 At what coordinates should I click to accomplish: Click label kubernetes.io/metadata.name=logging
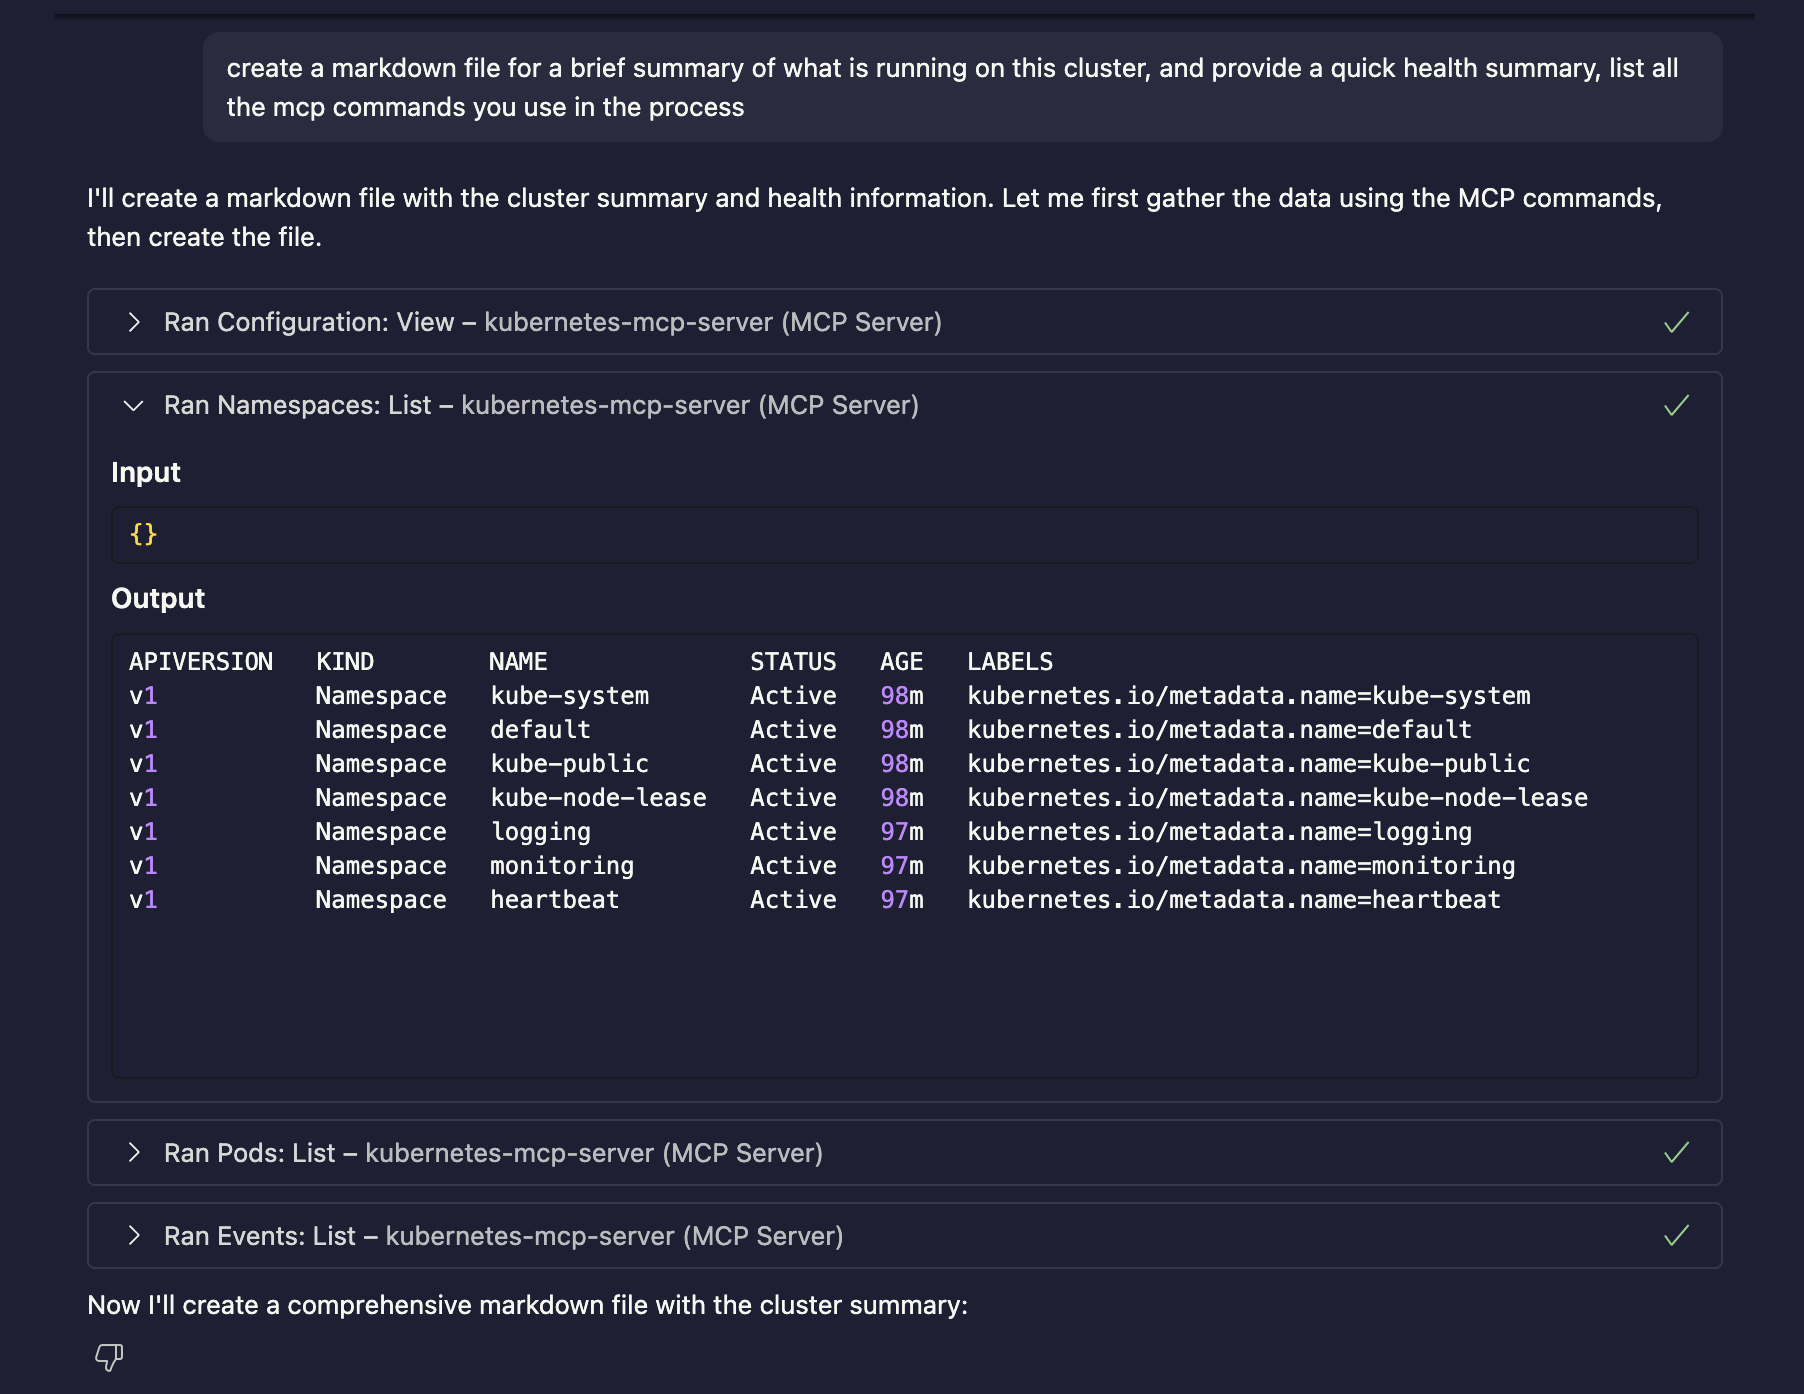[1220, 832]
